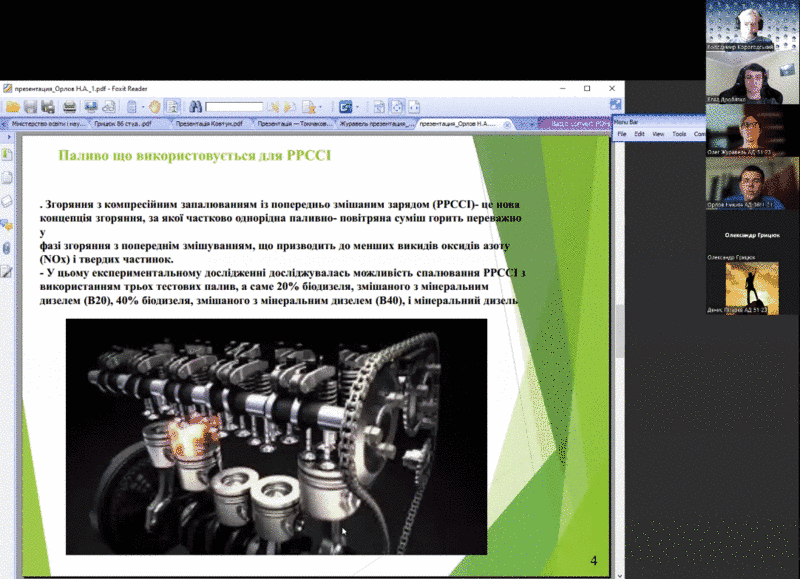Click the File menu in Menu Bar window
800x579 pixels.
click(x=622, y=134)
